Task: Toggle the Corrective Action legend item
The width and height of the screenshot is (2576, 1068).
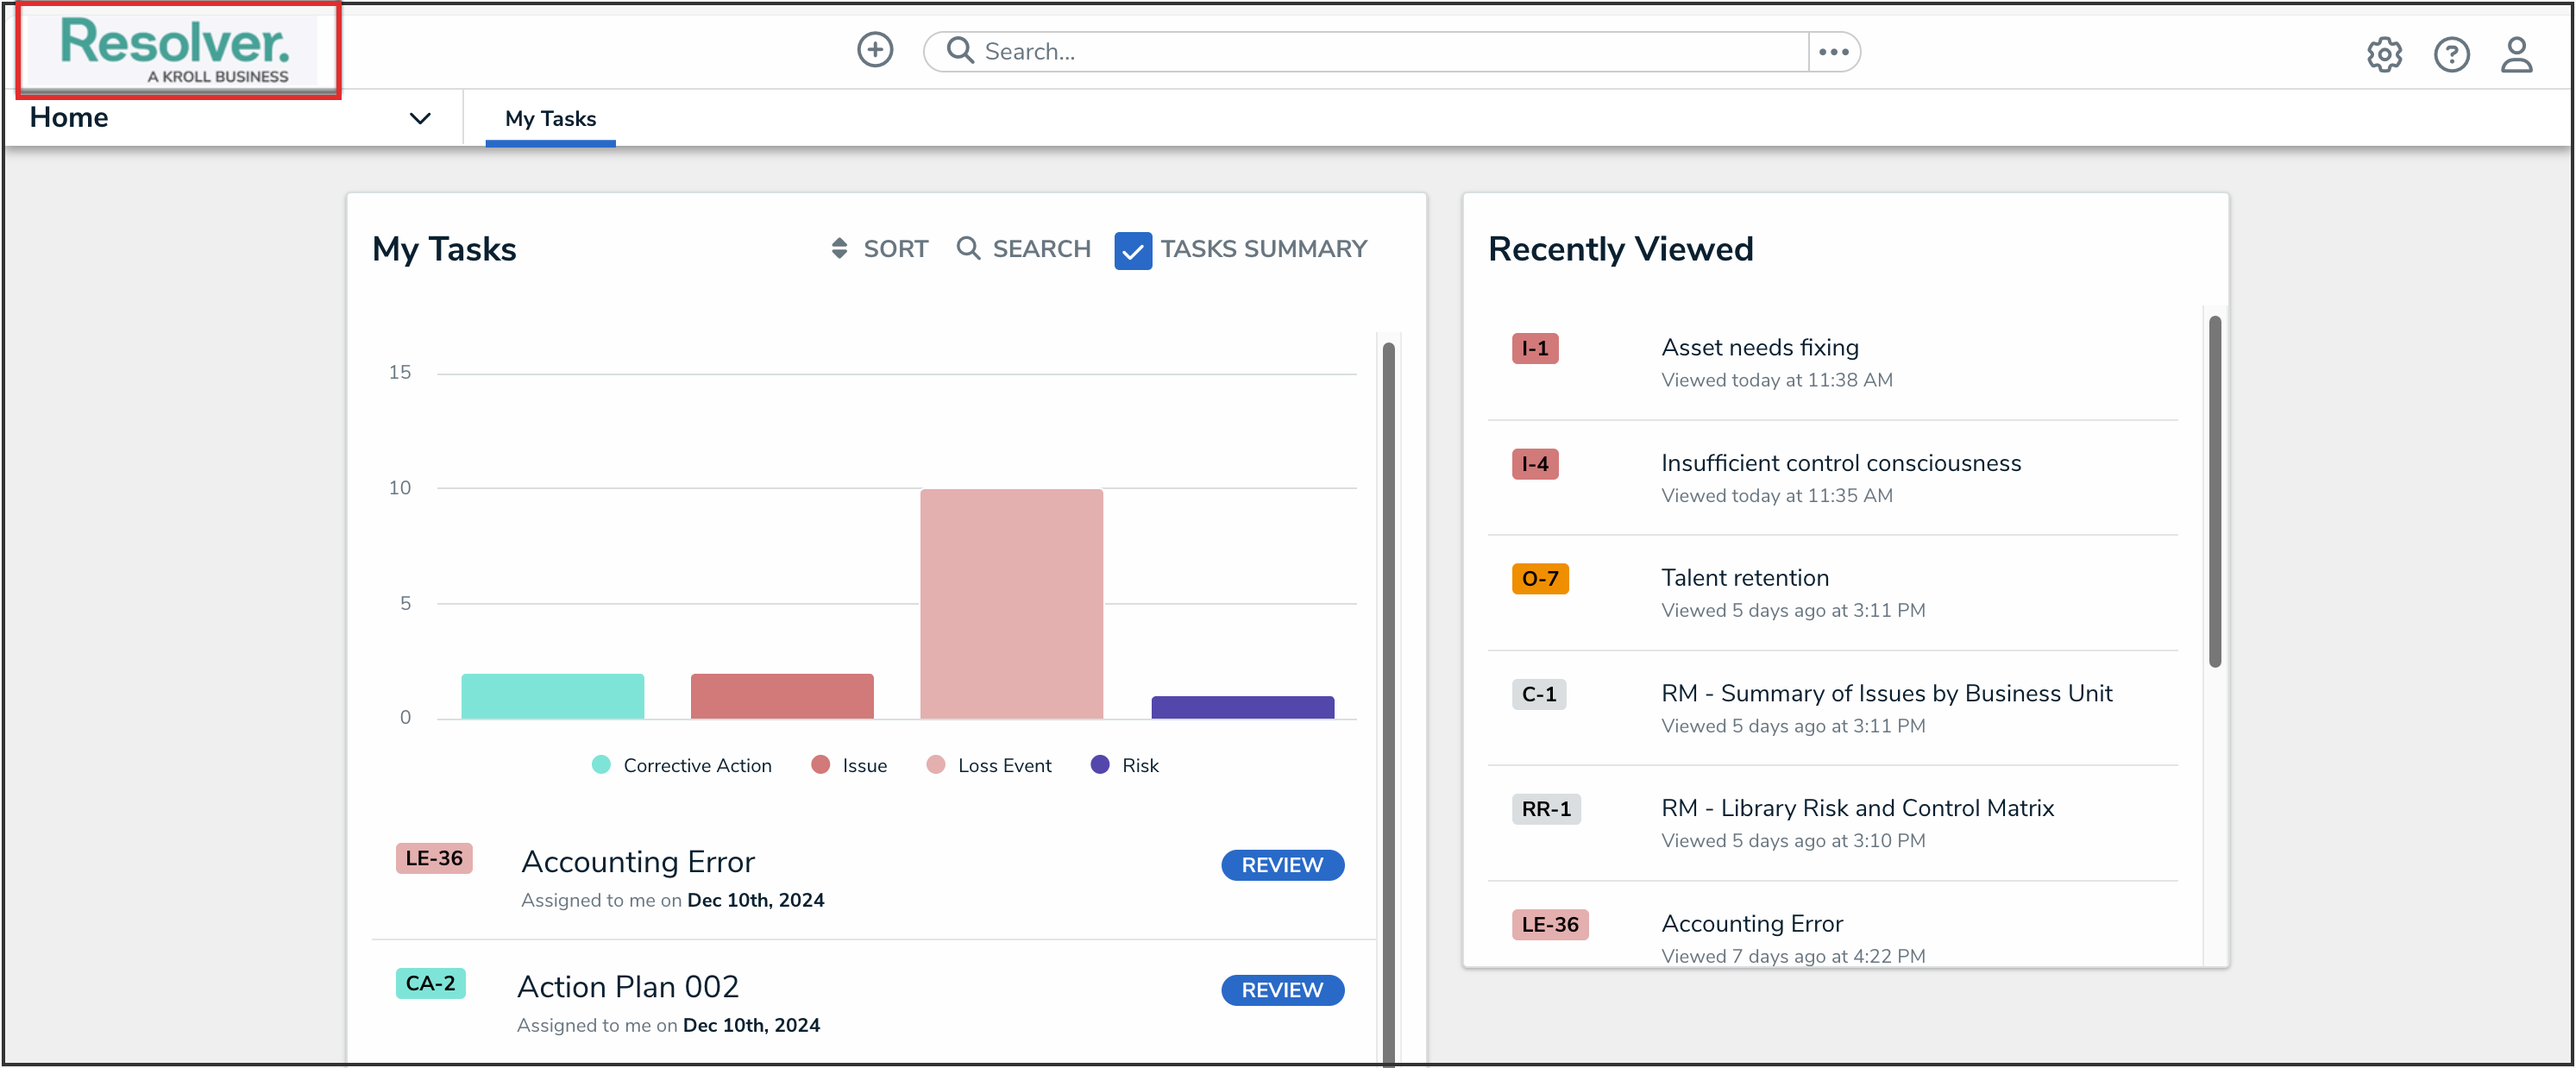Action: (x=696, y=765)
